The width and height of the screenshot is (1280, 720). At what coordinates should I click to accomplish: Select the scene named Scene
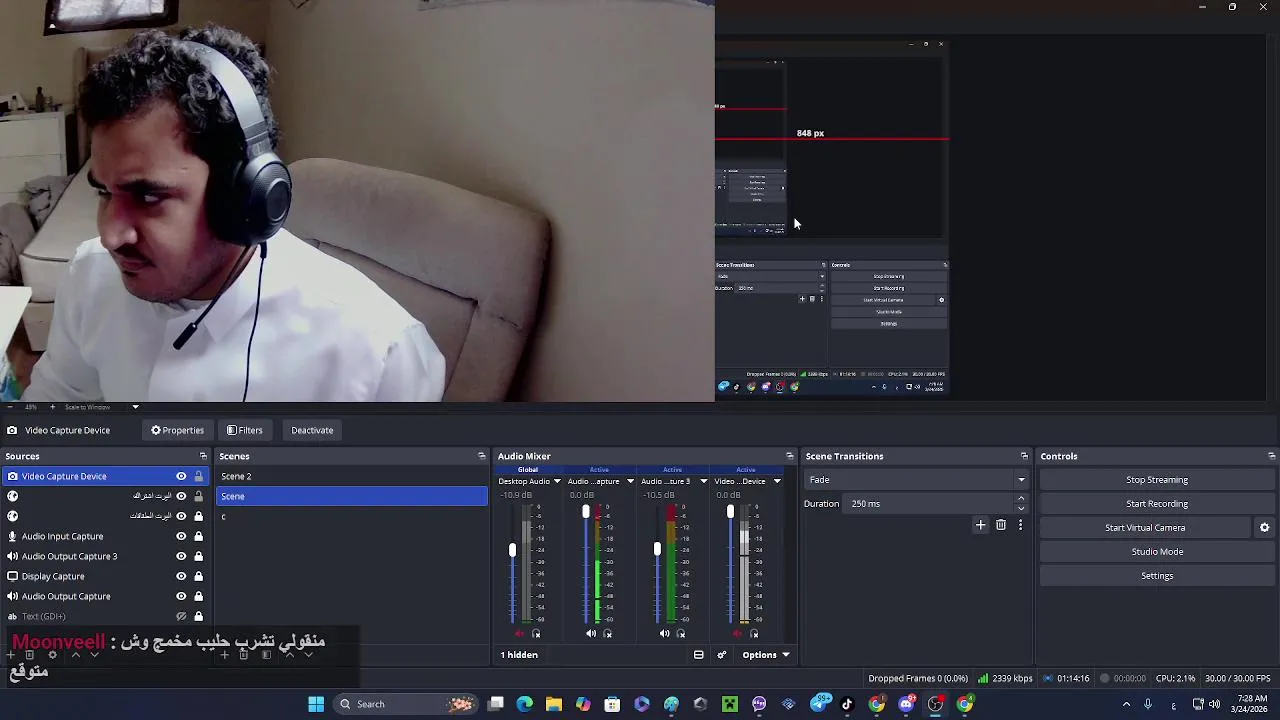(352, 496)
